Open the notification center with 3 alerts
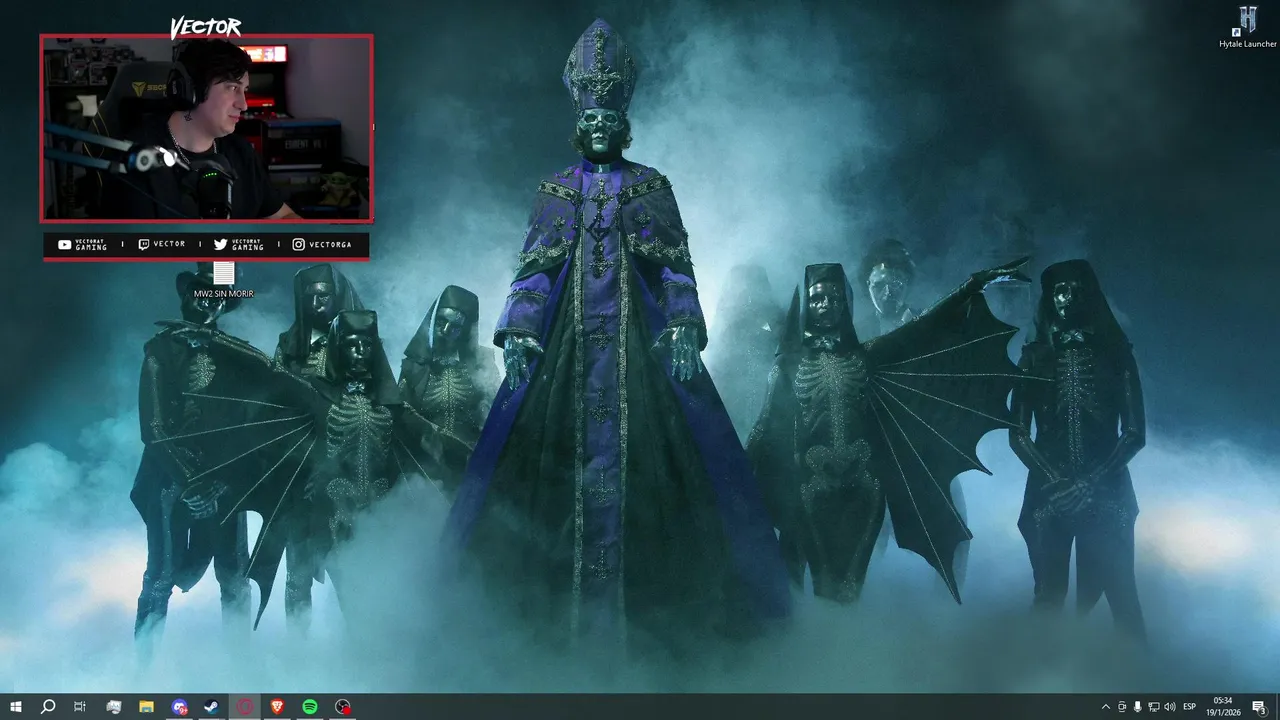The height and width of the screenshot is (720, 1280). (1260, 707)
